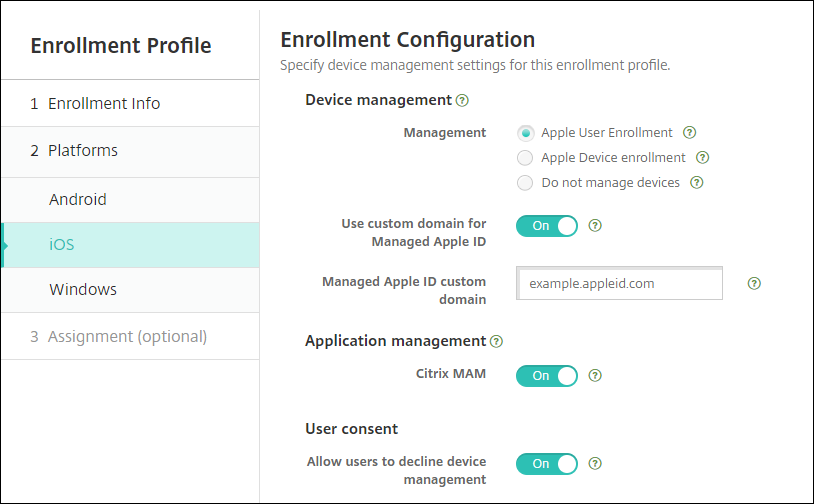Click help icon beside Apple Device enrollment

[x=702, y=157]
